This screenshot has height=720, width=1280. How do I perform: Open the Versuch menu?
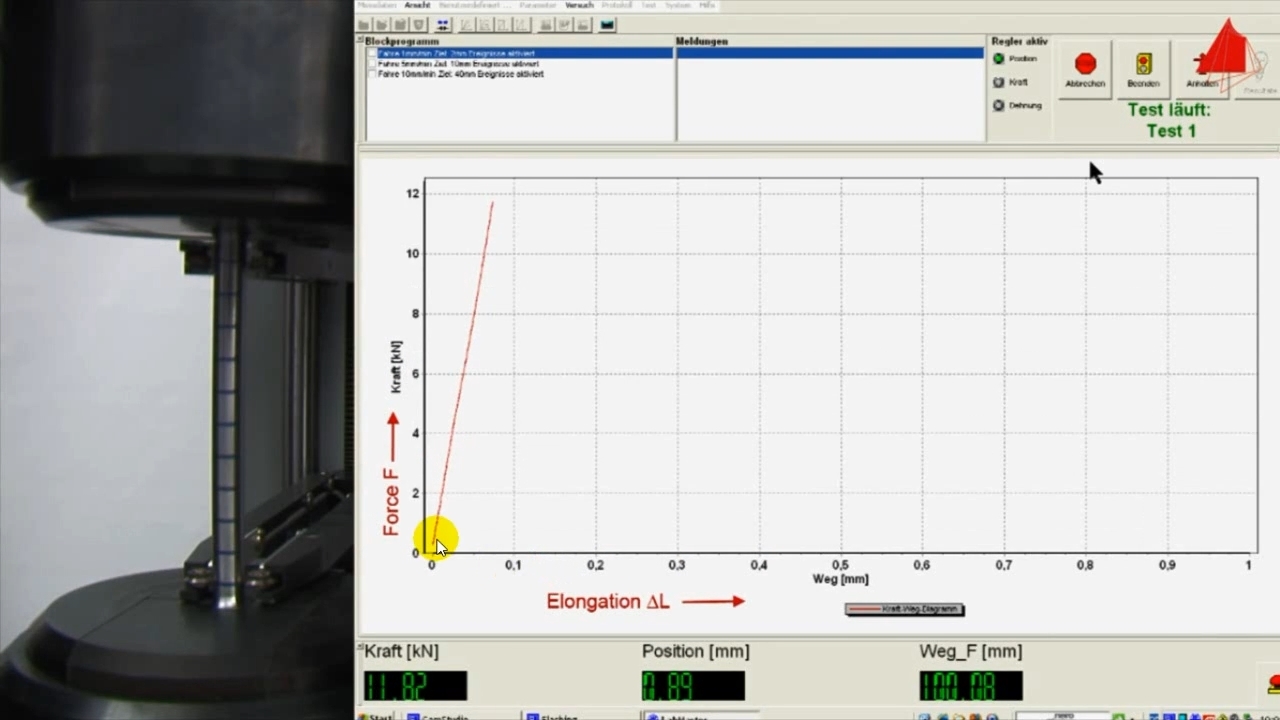[x=579, y=5]
